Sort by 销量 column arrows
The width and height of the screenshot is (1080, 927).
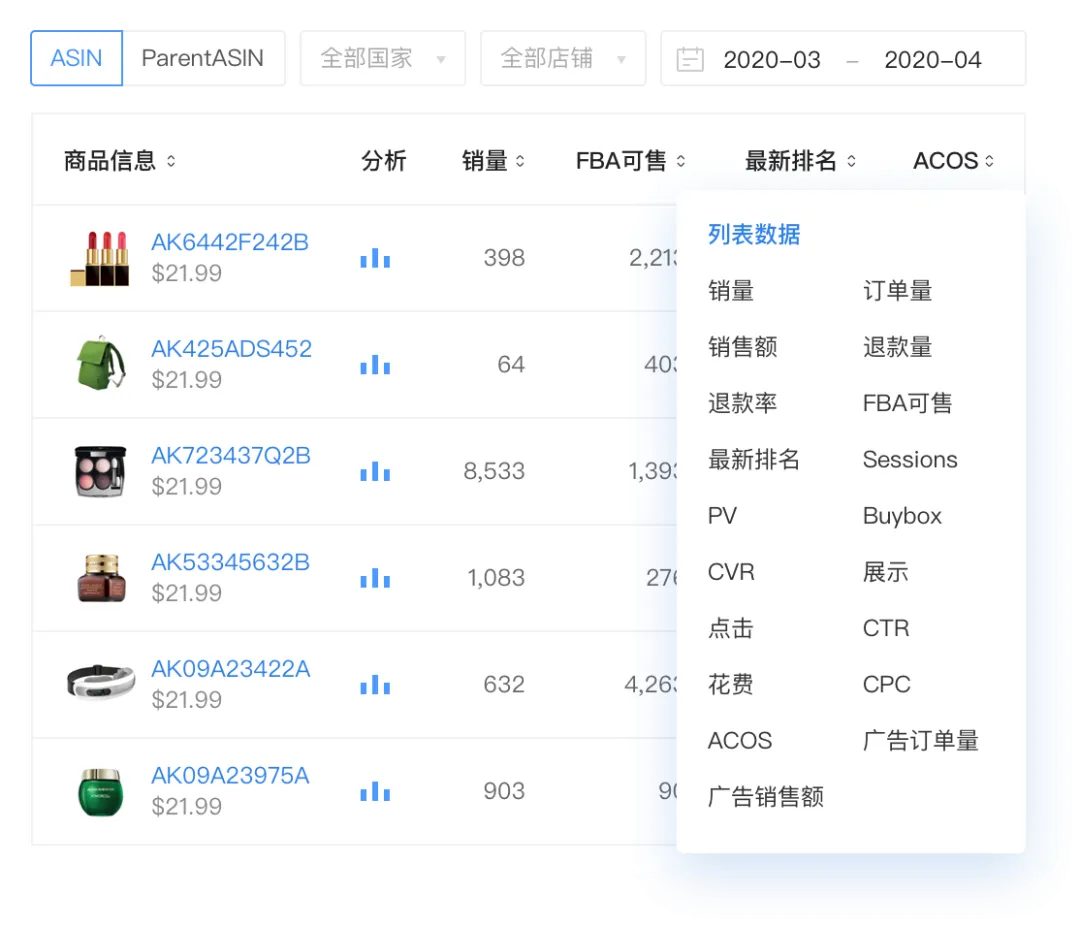(x=520, y=161)
